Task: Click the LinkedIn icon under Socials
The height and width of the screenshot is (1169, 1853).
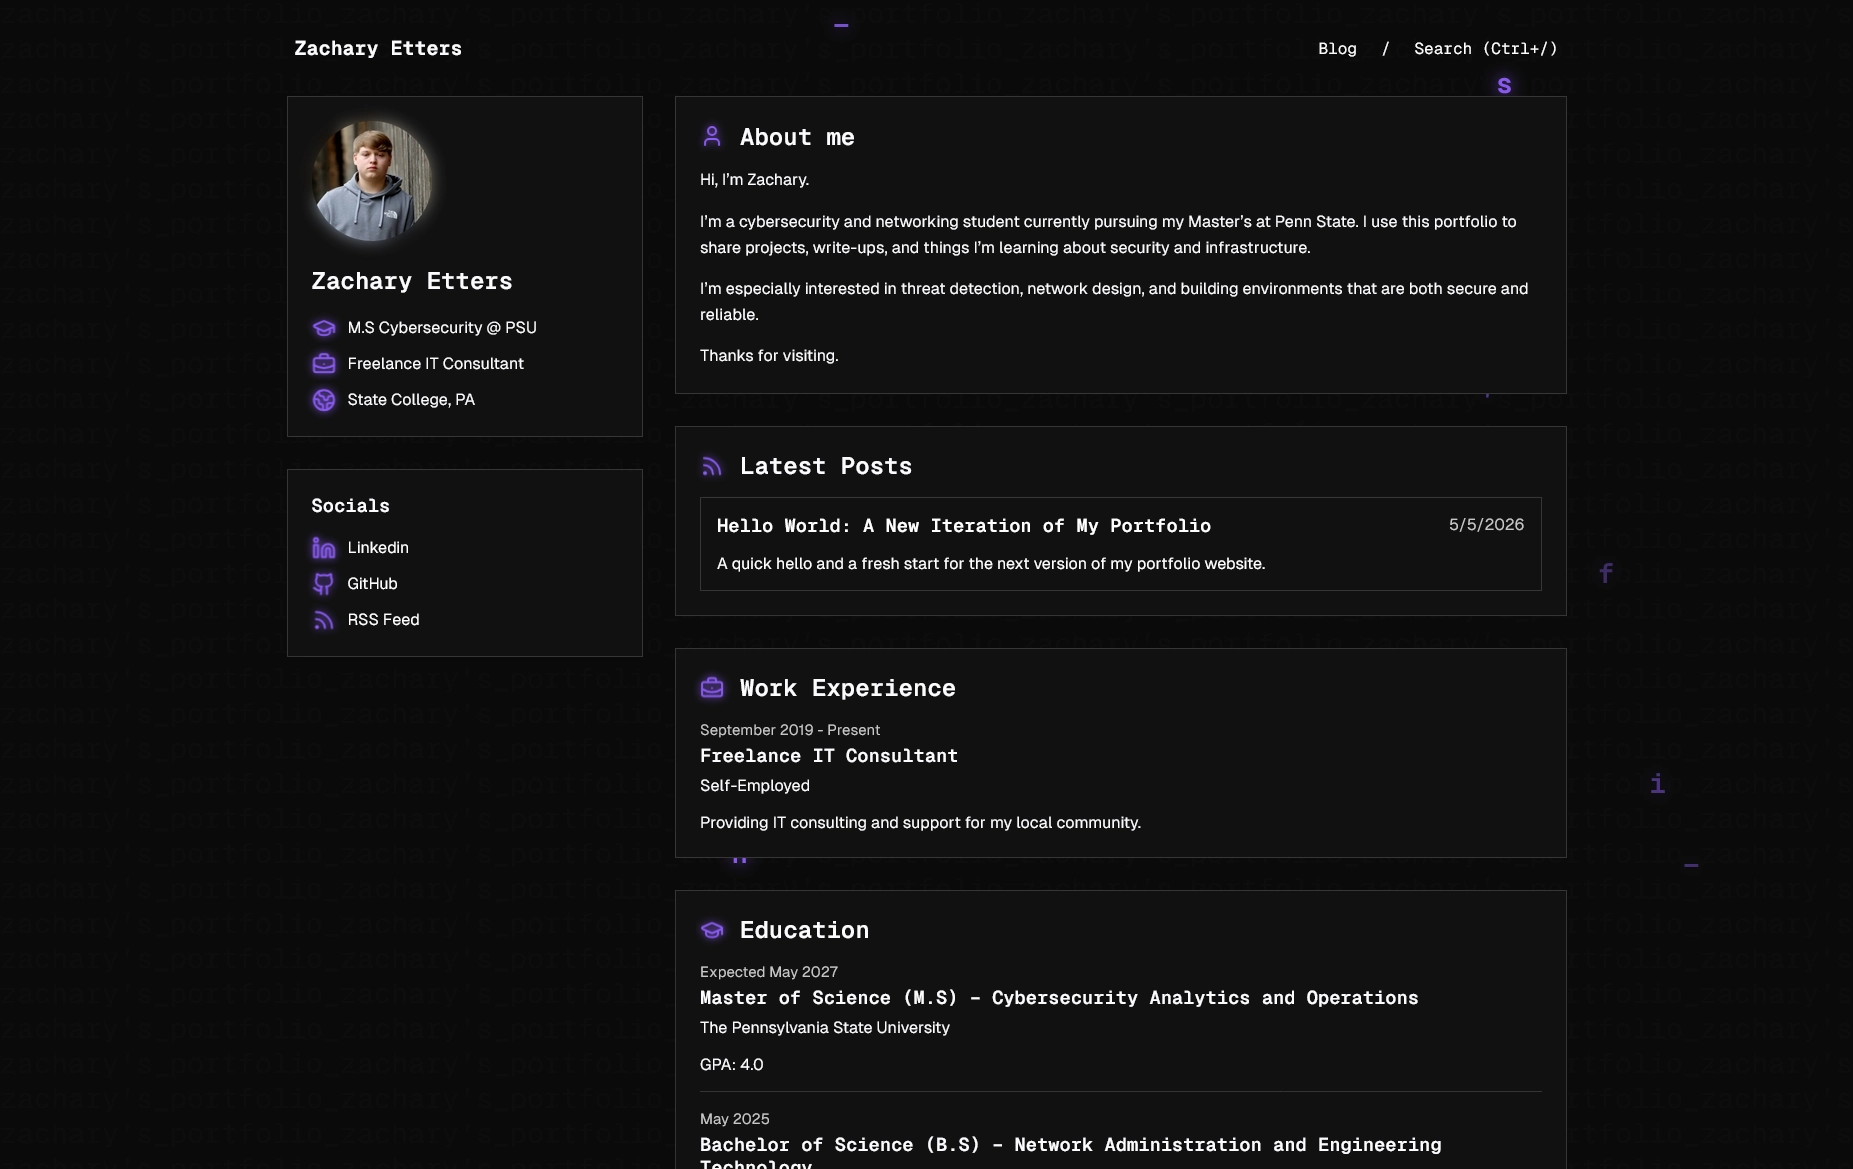Action: [x=324, y=548]
